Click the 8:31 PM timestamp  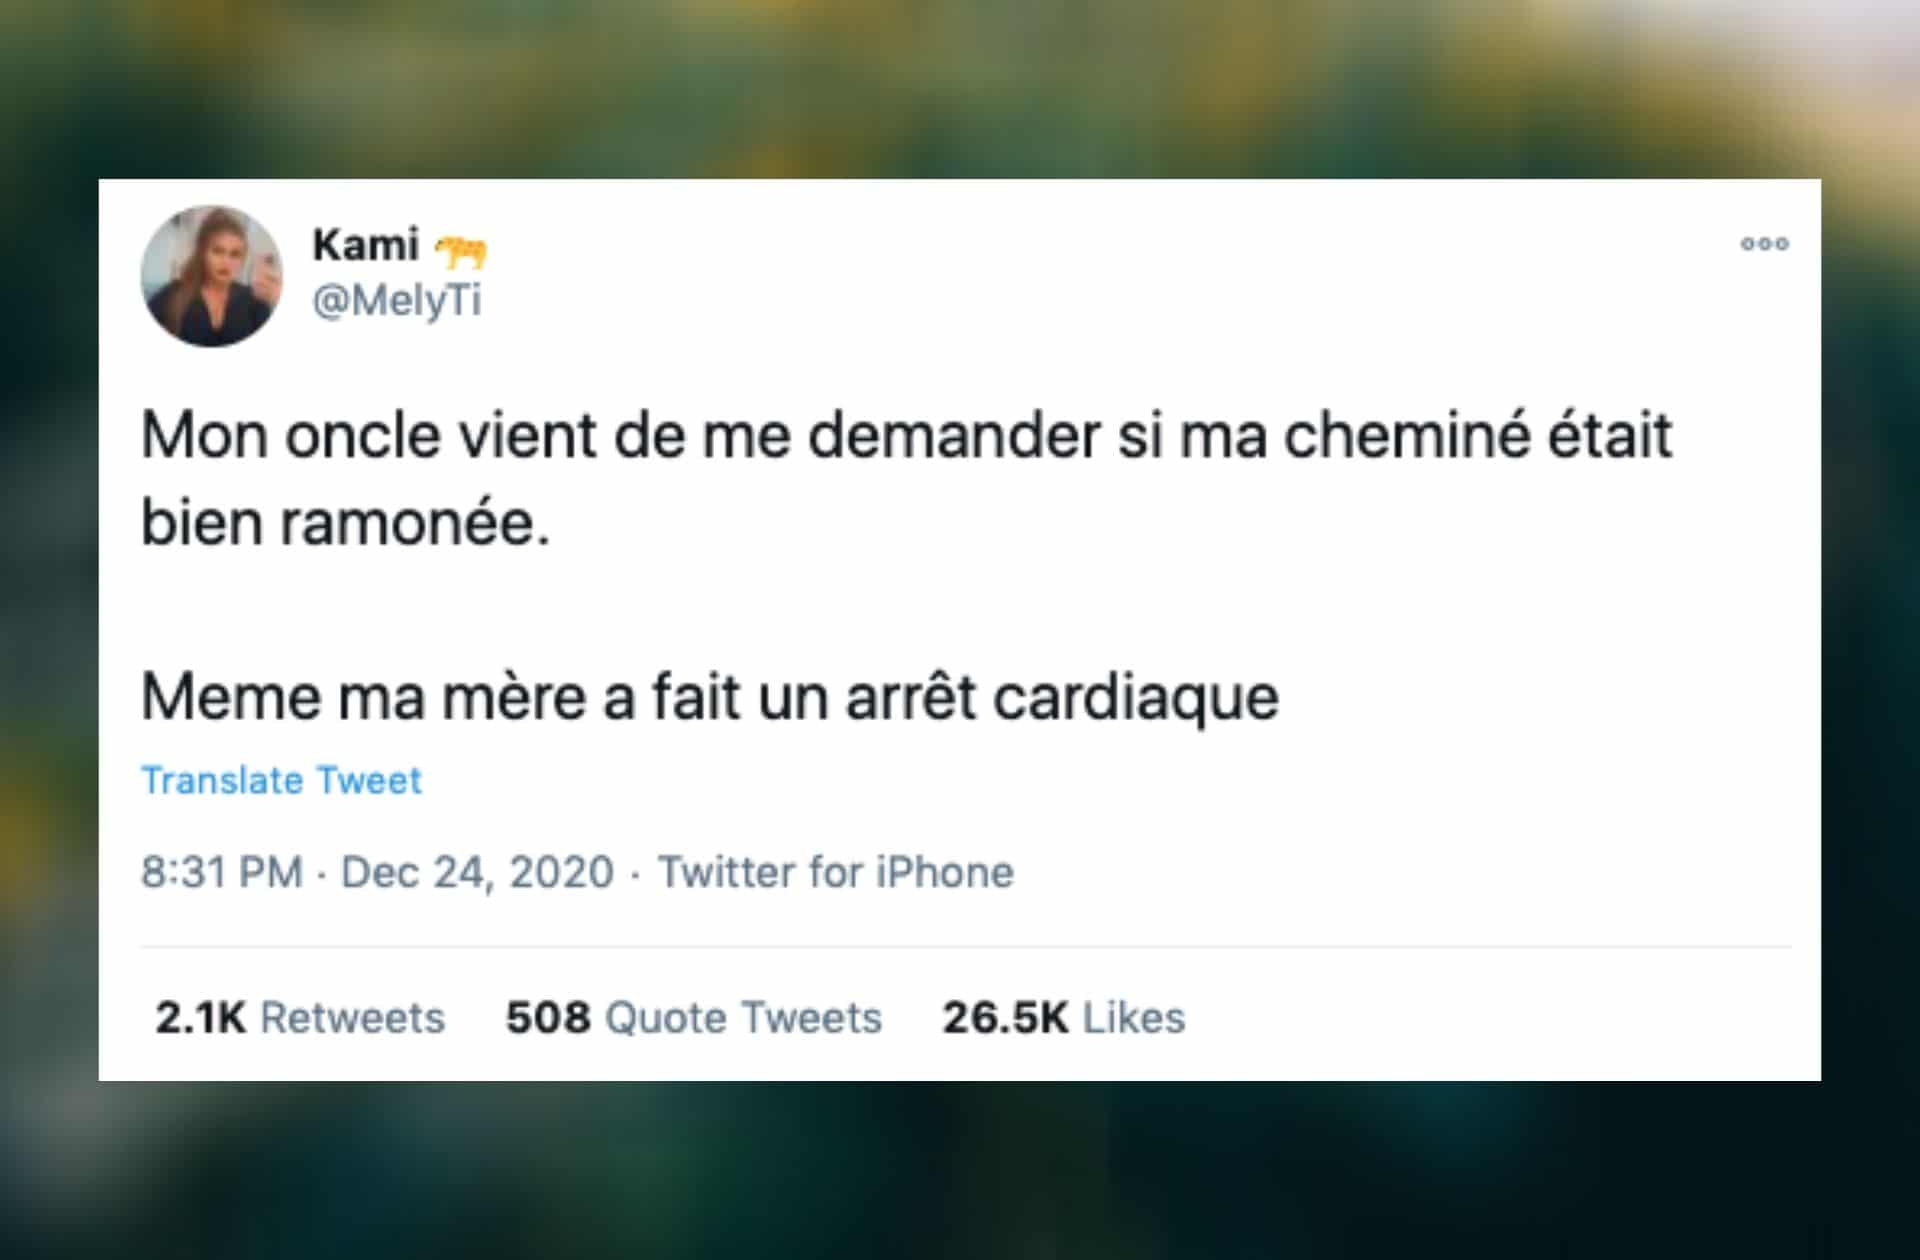click(221, 872)
